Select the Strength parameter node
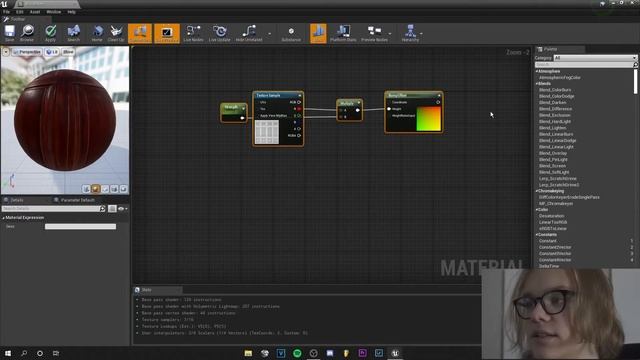This screenshot has width=640, height=360. [x=233, y=113]
